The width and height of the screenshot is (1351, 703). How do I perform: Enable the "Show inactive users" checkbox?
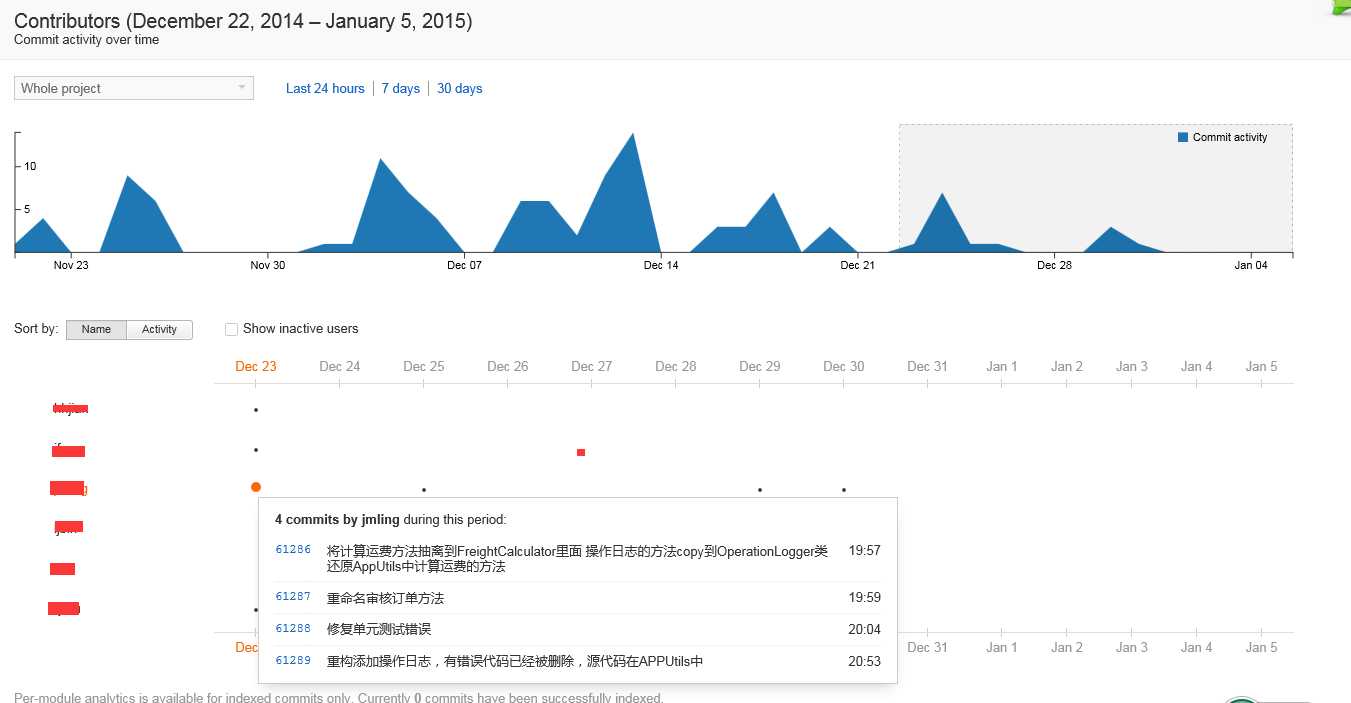click(231, 329)
